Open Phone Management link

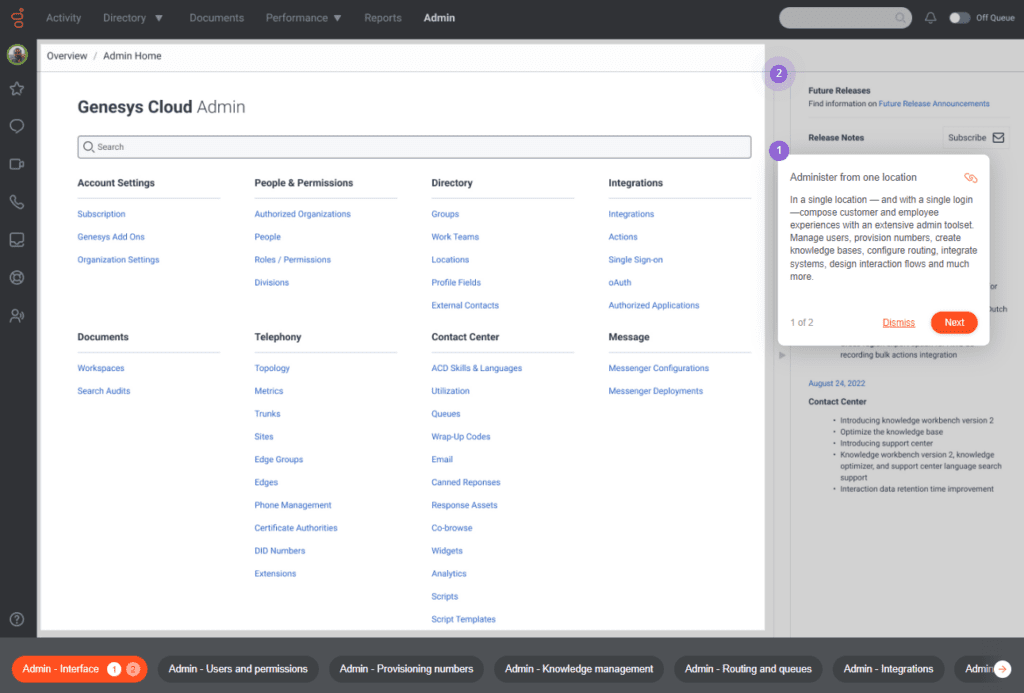(x=293, y=506)
